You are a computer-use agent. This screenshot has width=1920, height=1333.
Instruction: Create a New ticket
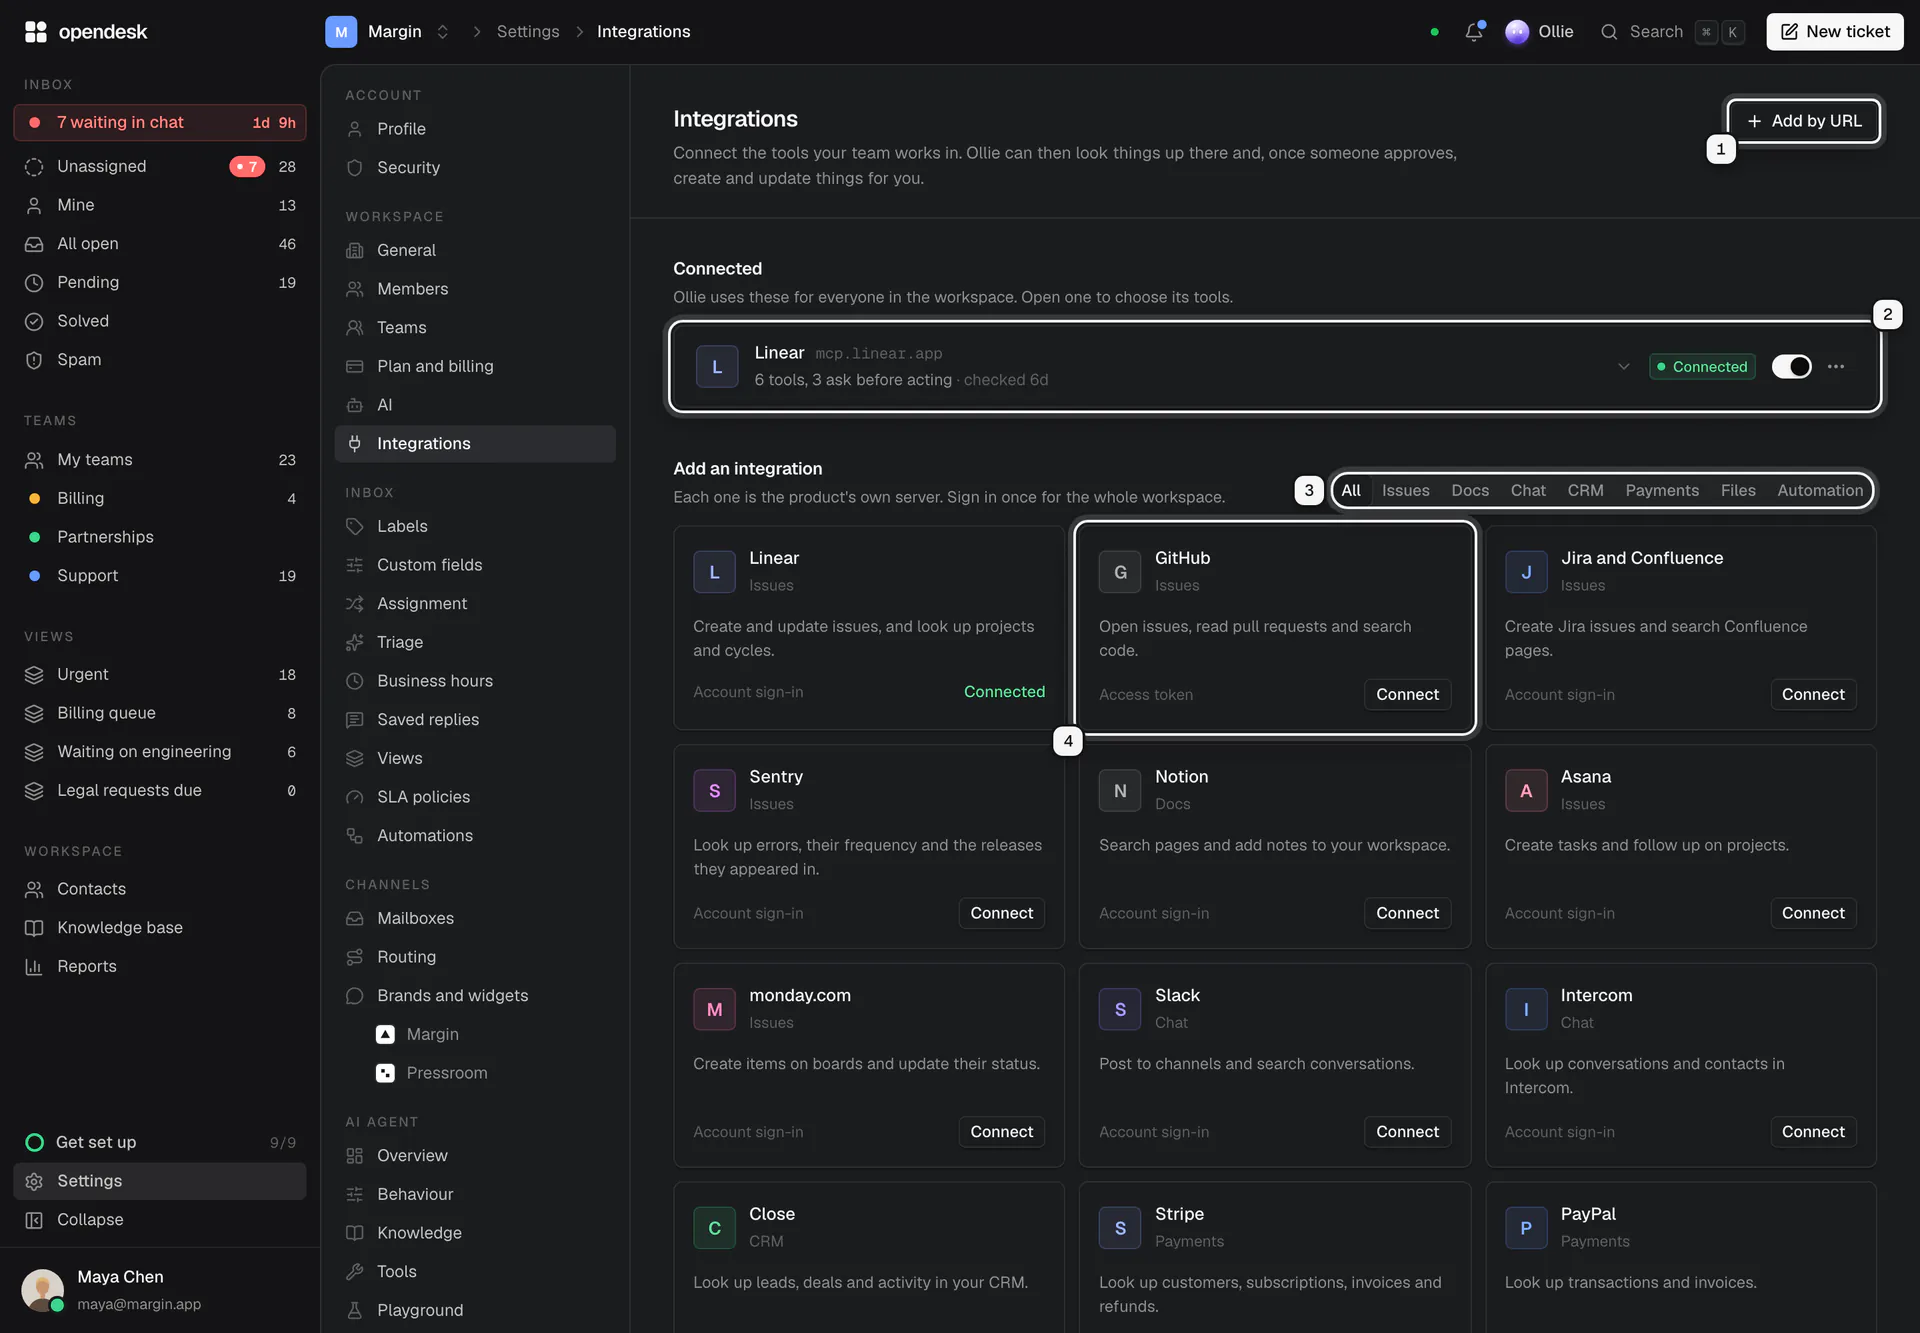point(1835,32)
